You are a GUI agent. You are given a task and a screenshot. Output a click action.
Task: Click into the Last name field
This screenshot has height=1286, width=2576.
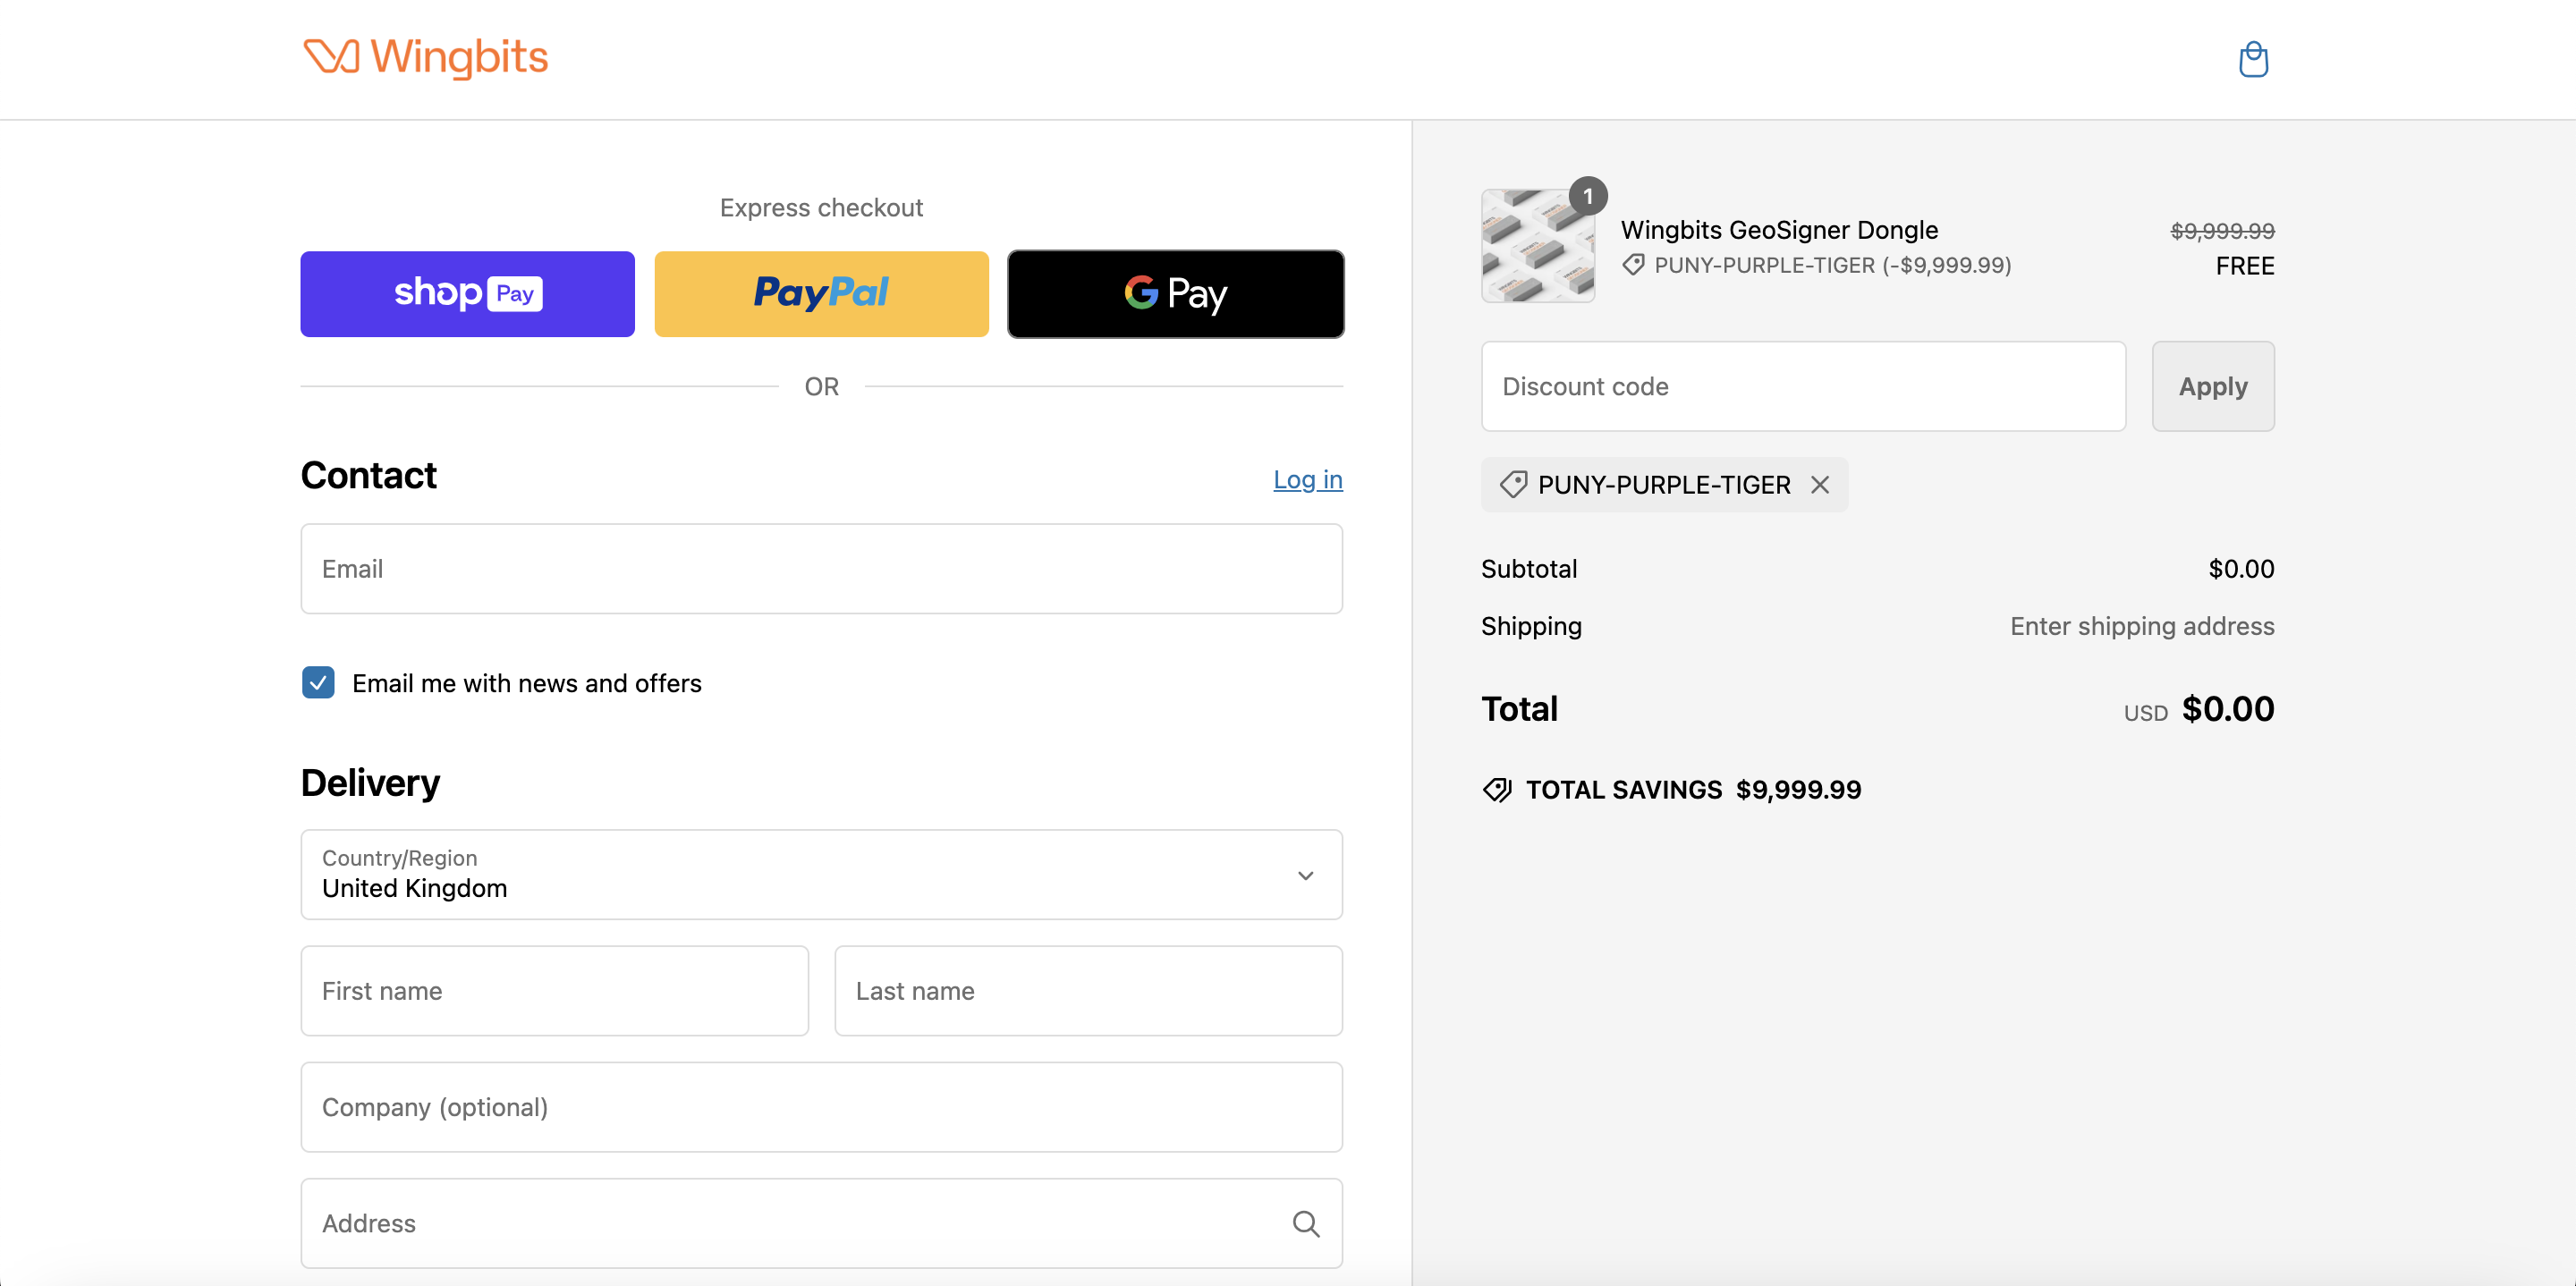pos(1087,991)
